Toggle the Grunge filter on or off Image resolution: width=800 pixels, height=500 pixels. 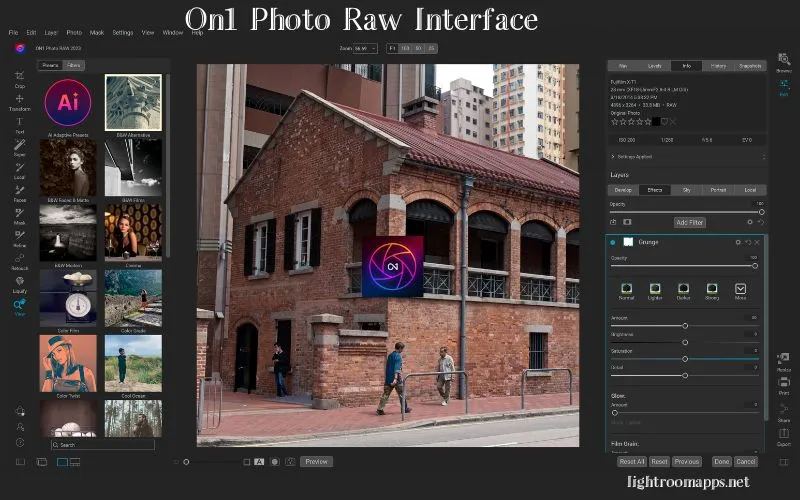[613, 242]
